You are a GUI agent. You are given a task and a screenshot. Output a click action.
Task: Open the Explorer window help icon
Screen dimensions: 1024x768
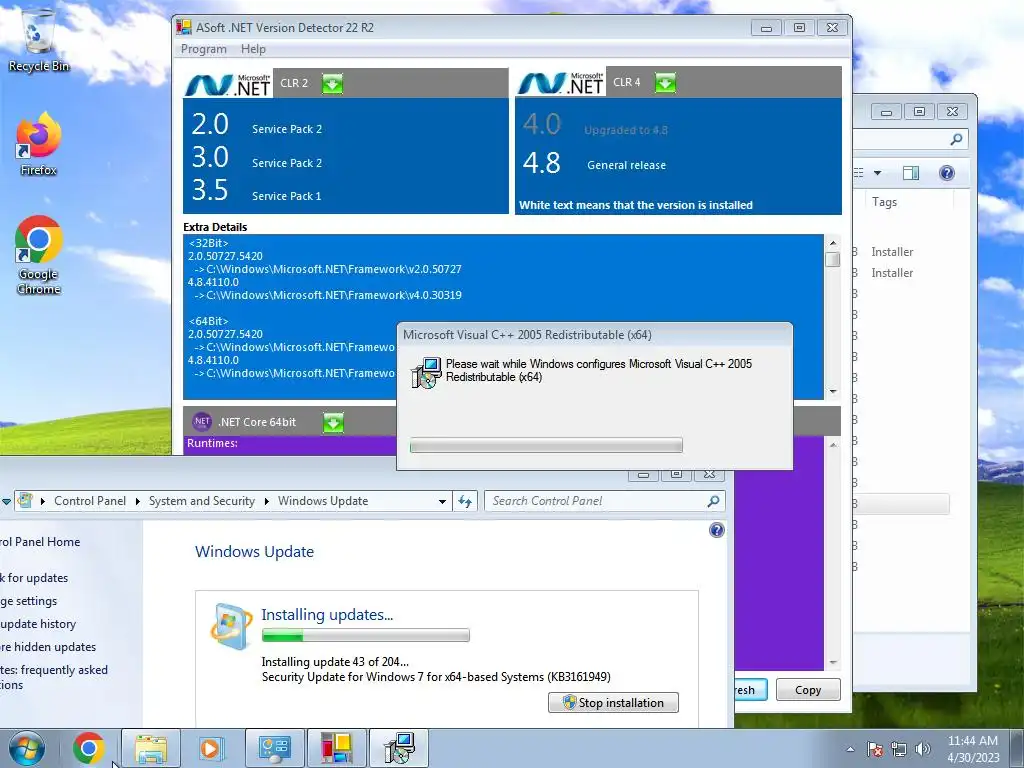(x=947, y=173)
